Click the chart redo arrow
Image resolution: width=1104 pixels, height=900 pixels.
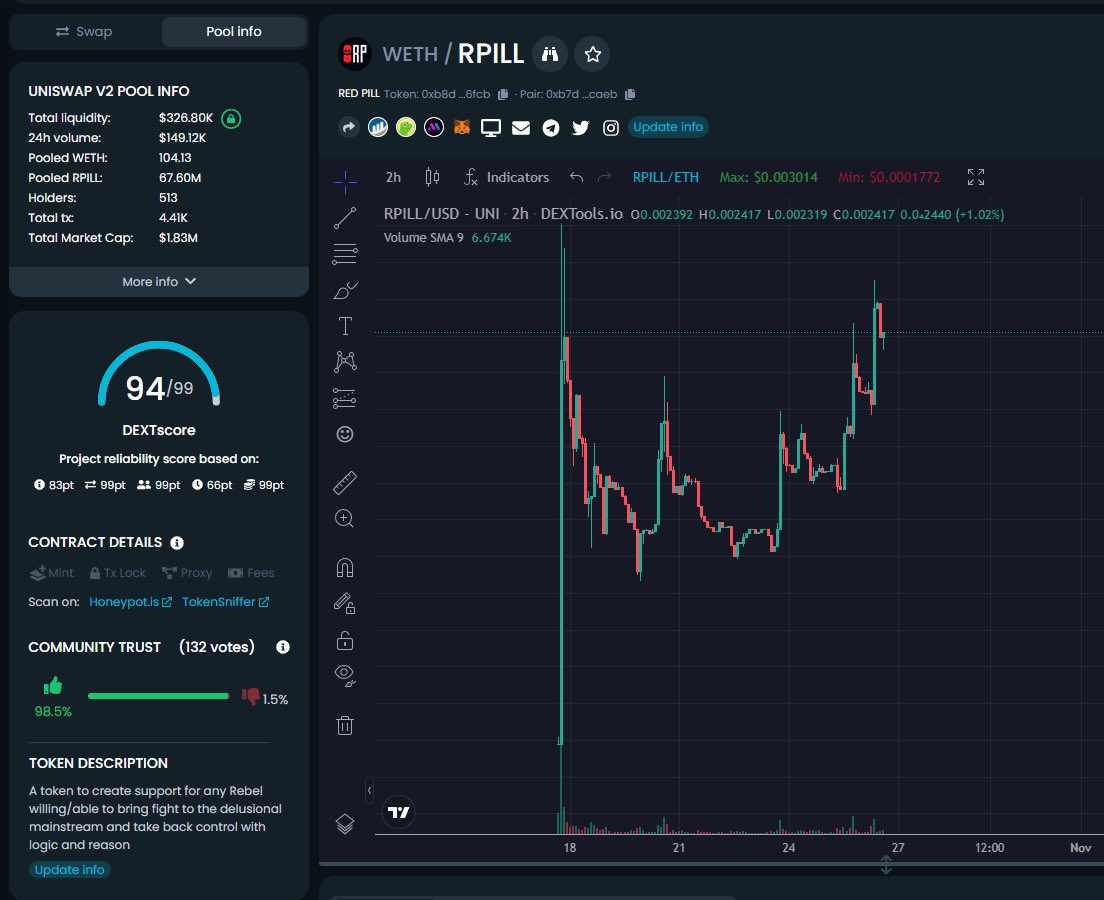[x=604, y=177]
